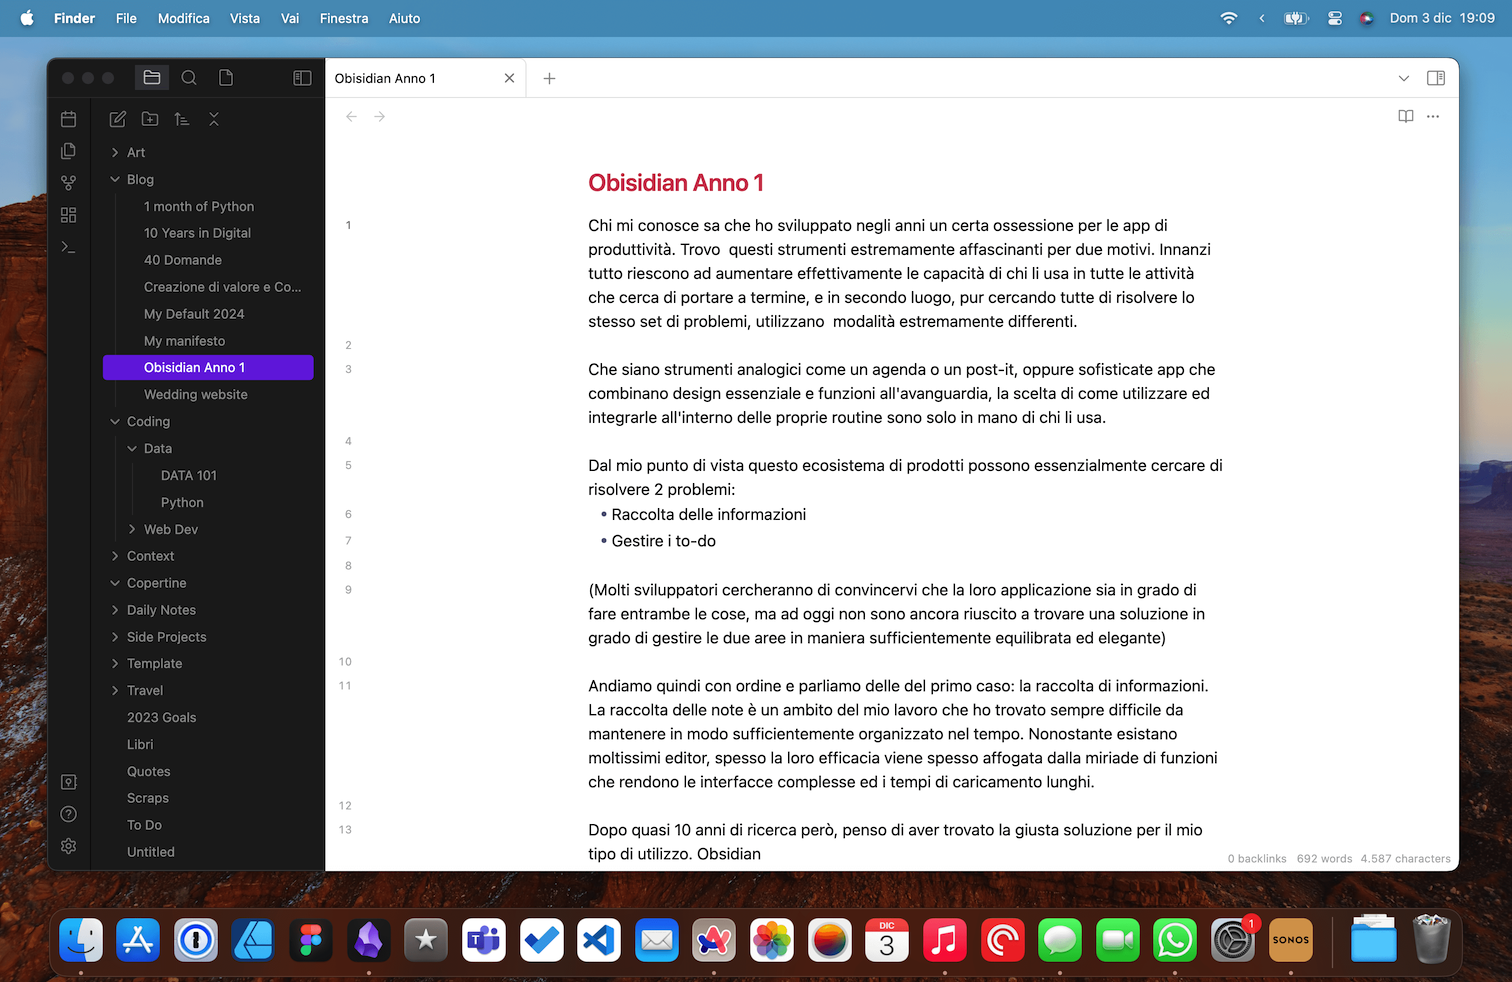Viewport: 1512px width, 982px height.
Task: Open today's daily note calendar icon
Action: pyautogui.click(x=68, y=119)
